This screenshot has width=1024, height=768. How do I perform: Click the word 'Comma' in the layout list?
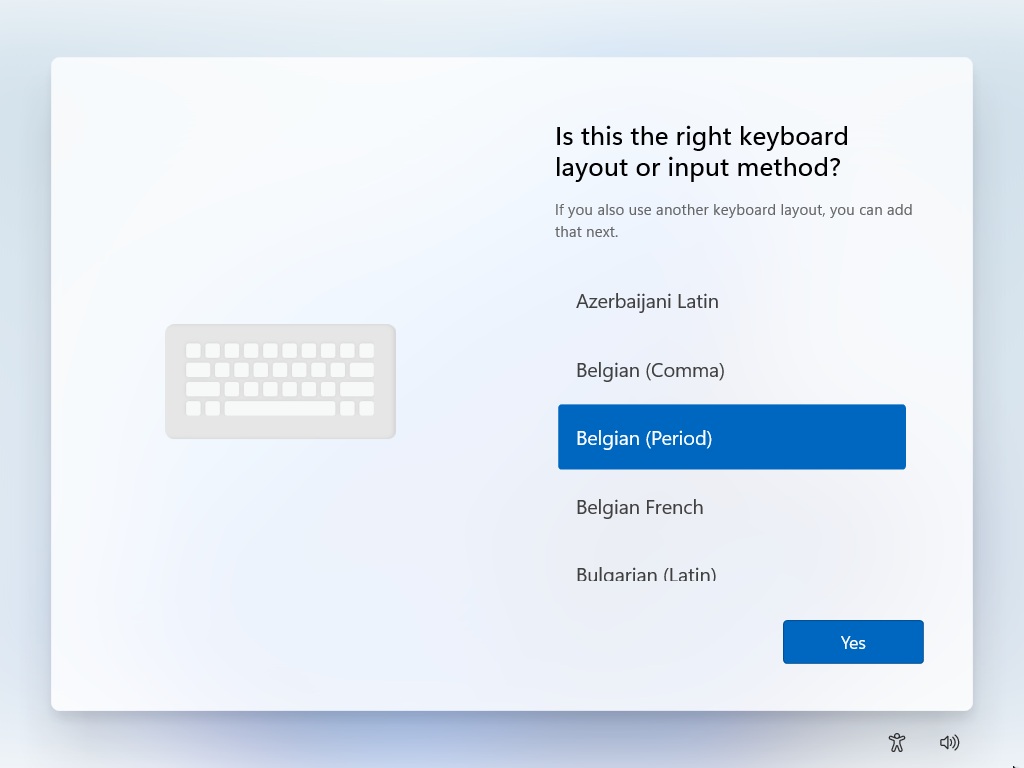(x=685, y=371)
